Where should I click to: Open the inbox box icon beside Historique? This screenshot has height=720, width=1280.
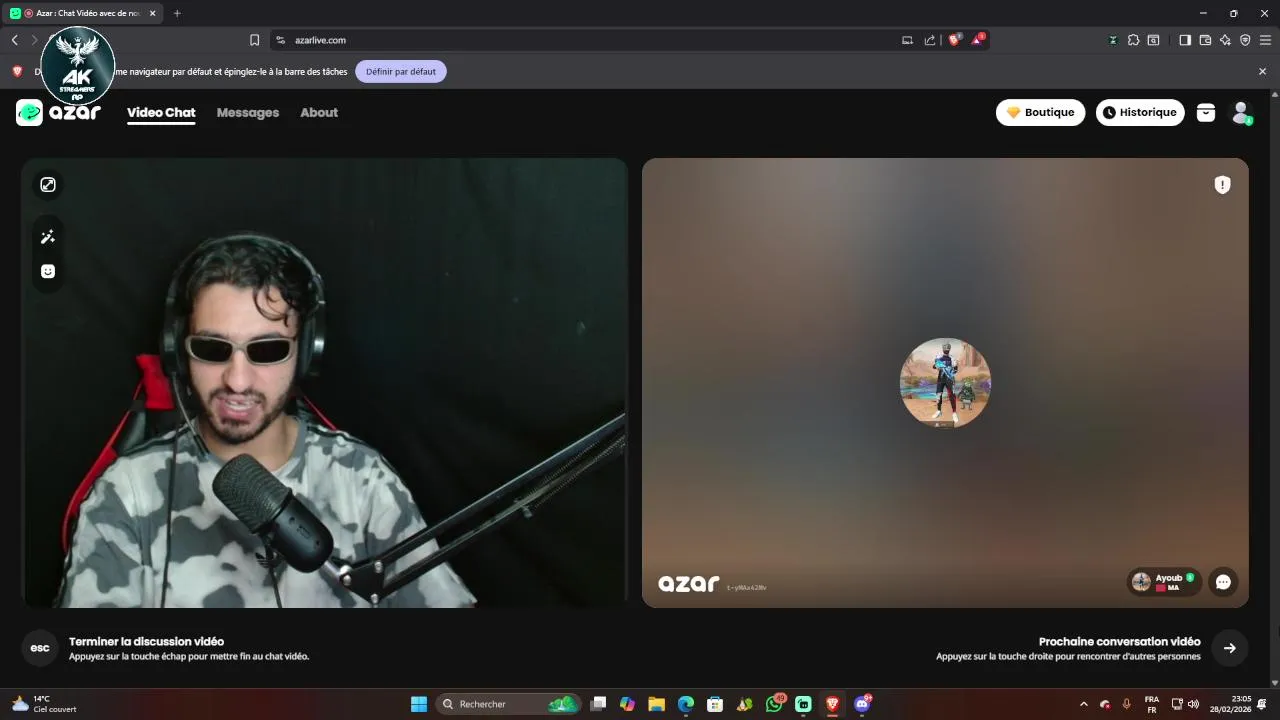coord(1206,113)
